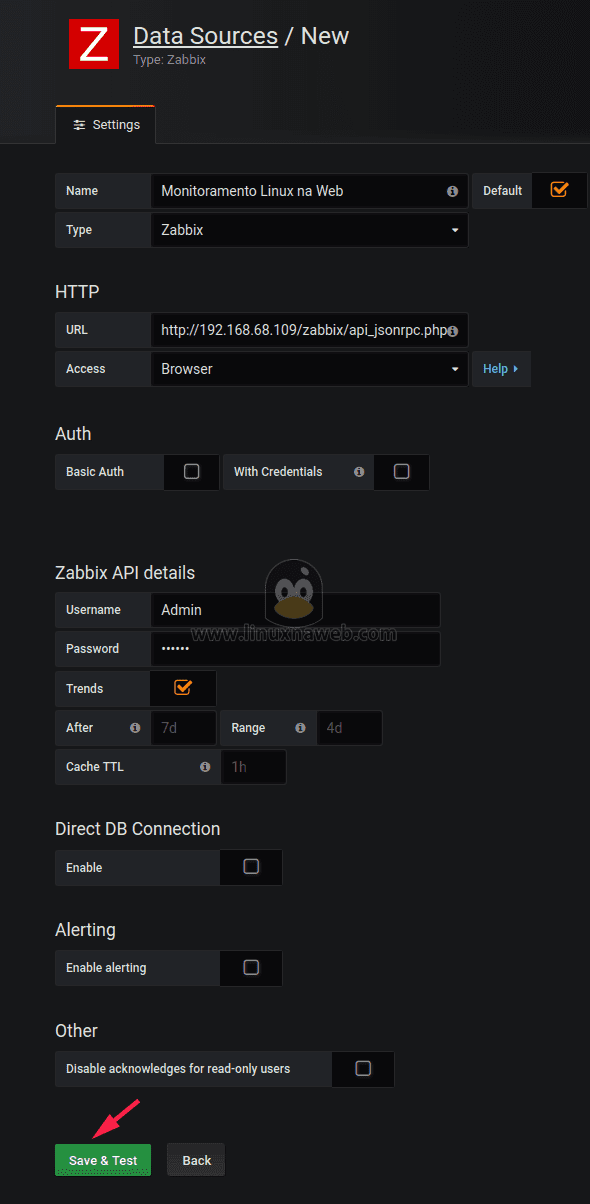Click the Range field showing 4d

click(349, 728)
